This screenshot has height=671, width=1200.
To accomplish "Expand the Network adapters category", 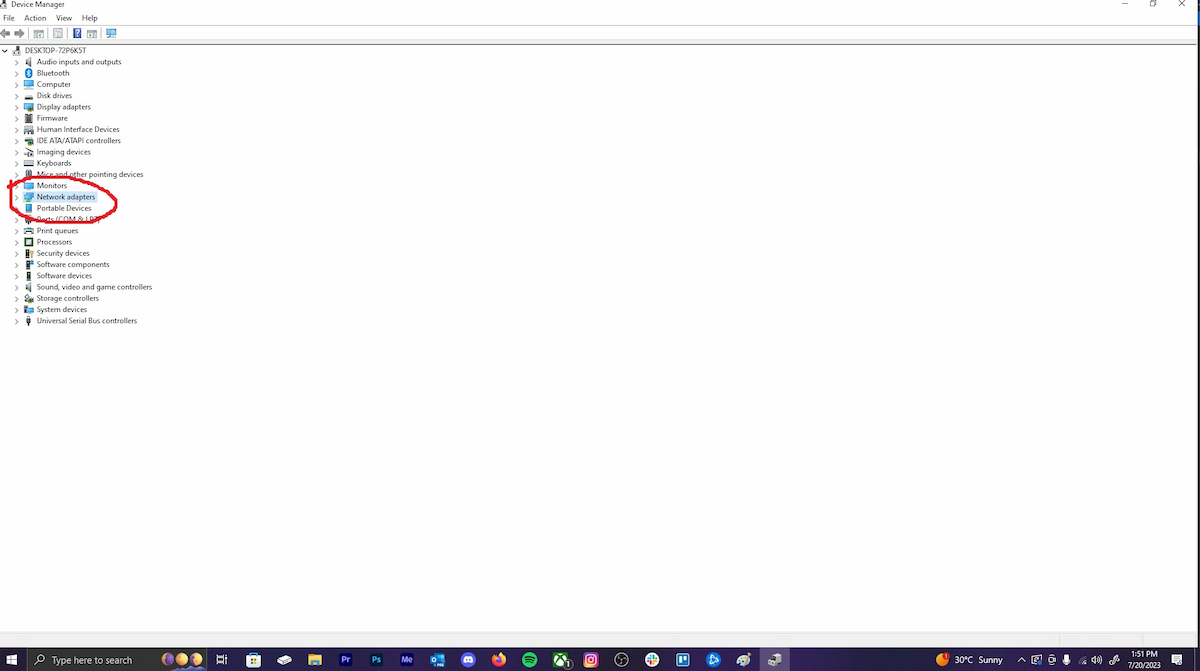I will [17, 197].
